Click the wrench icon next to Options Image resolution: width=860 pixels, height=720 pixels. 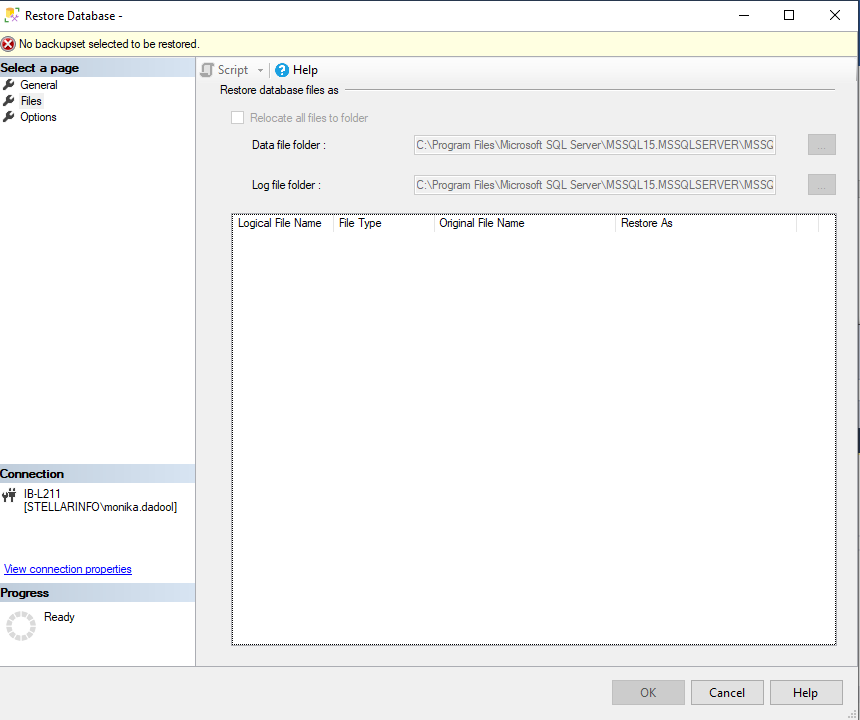pos(9,117)
